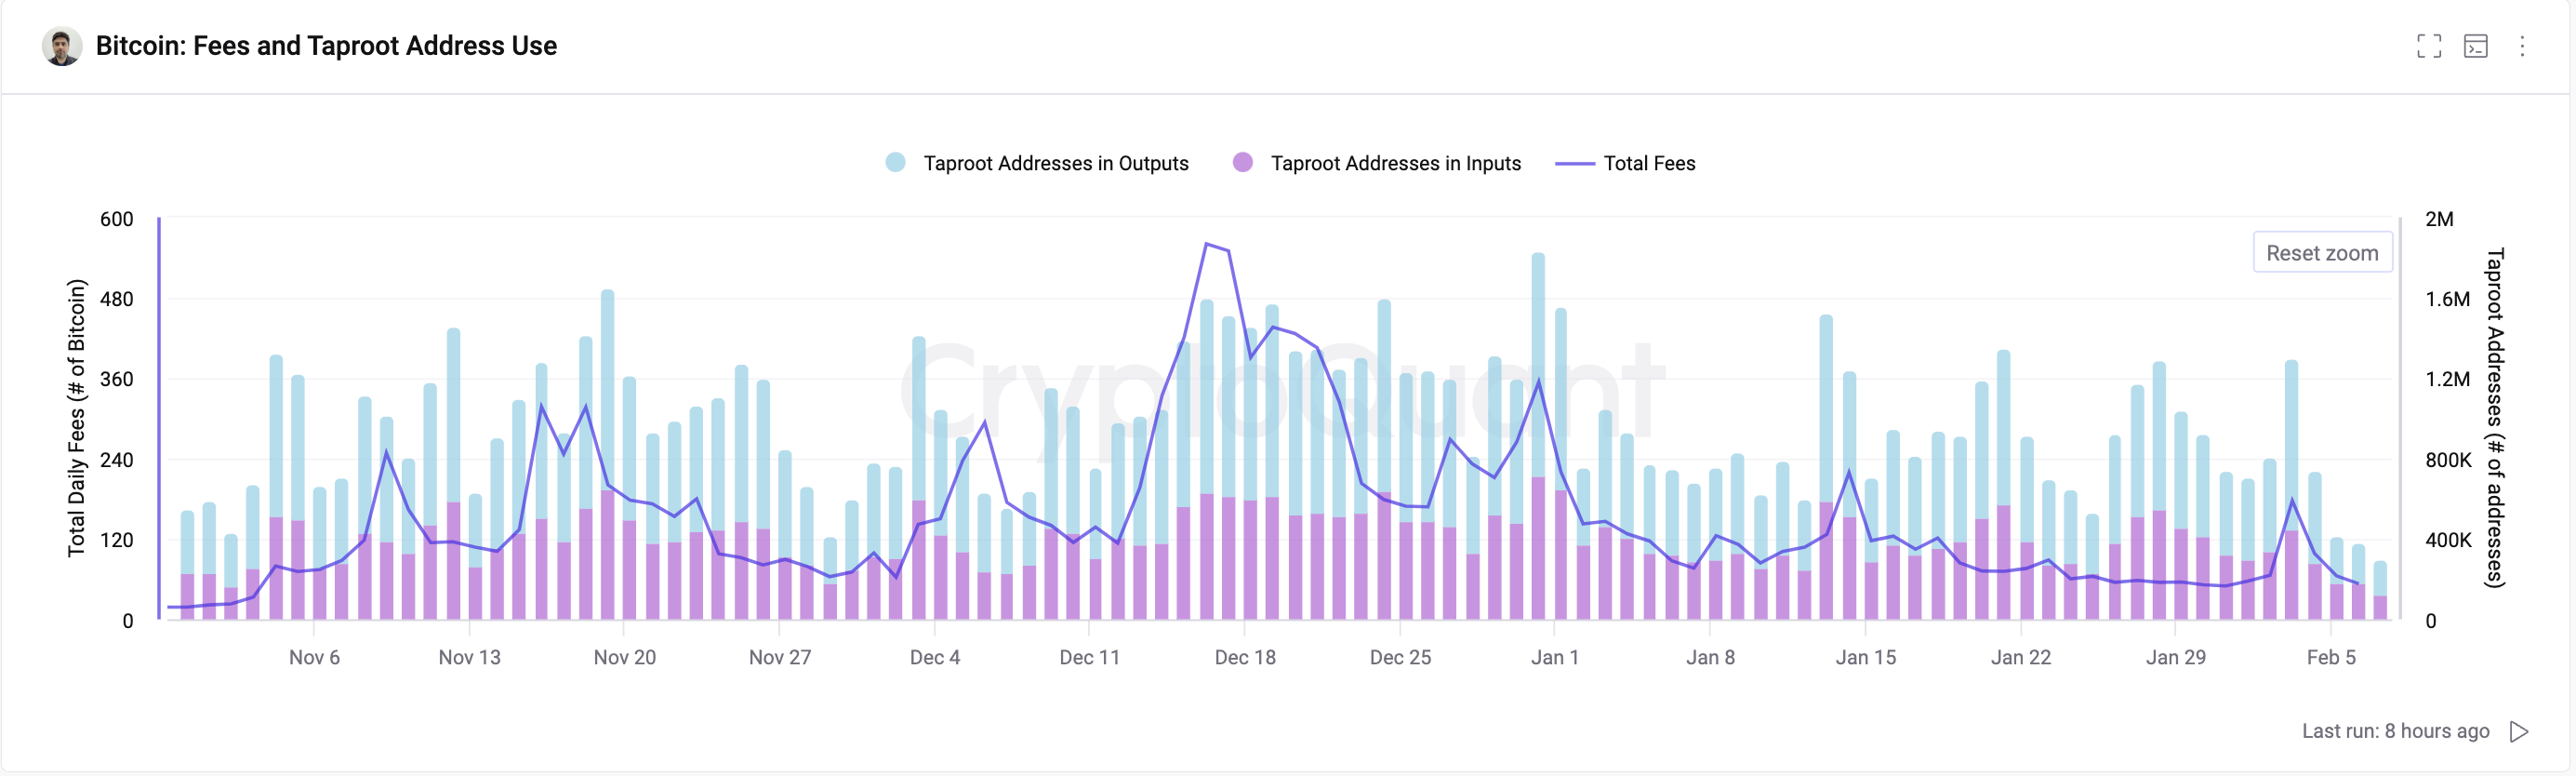The image size is (2576, 776).
Task: Click the Total Fees line peak before Dec 18
Action: tap(1207, 244)
